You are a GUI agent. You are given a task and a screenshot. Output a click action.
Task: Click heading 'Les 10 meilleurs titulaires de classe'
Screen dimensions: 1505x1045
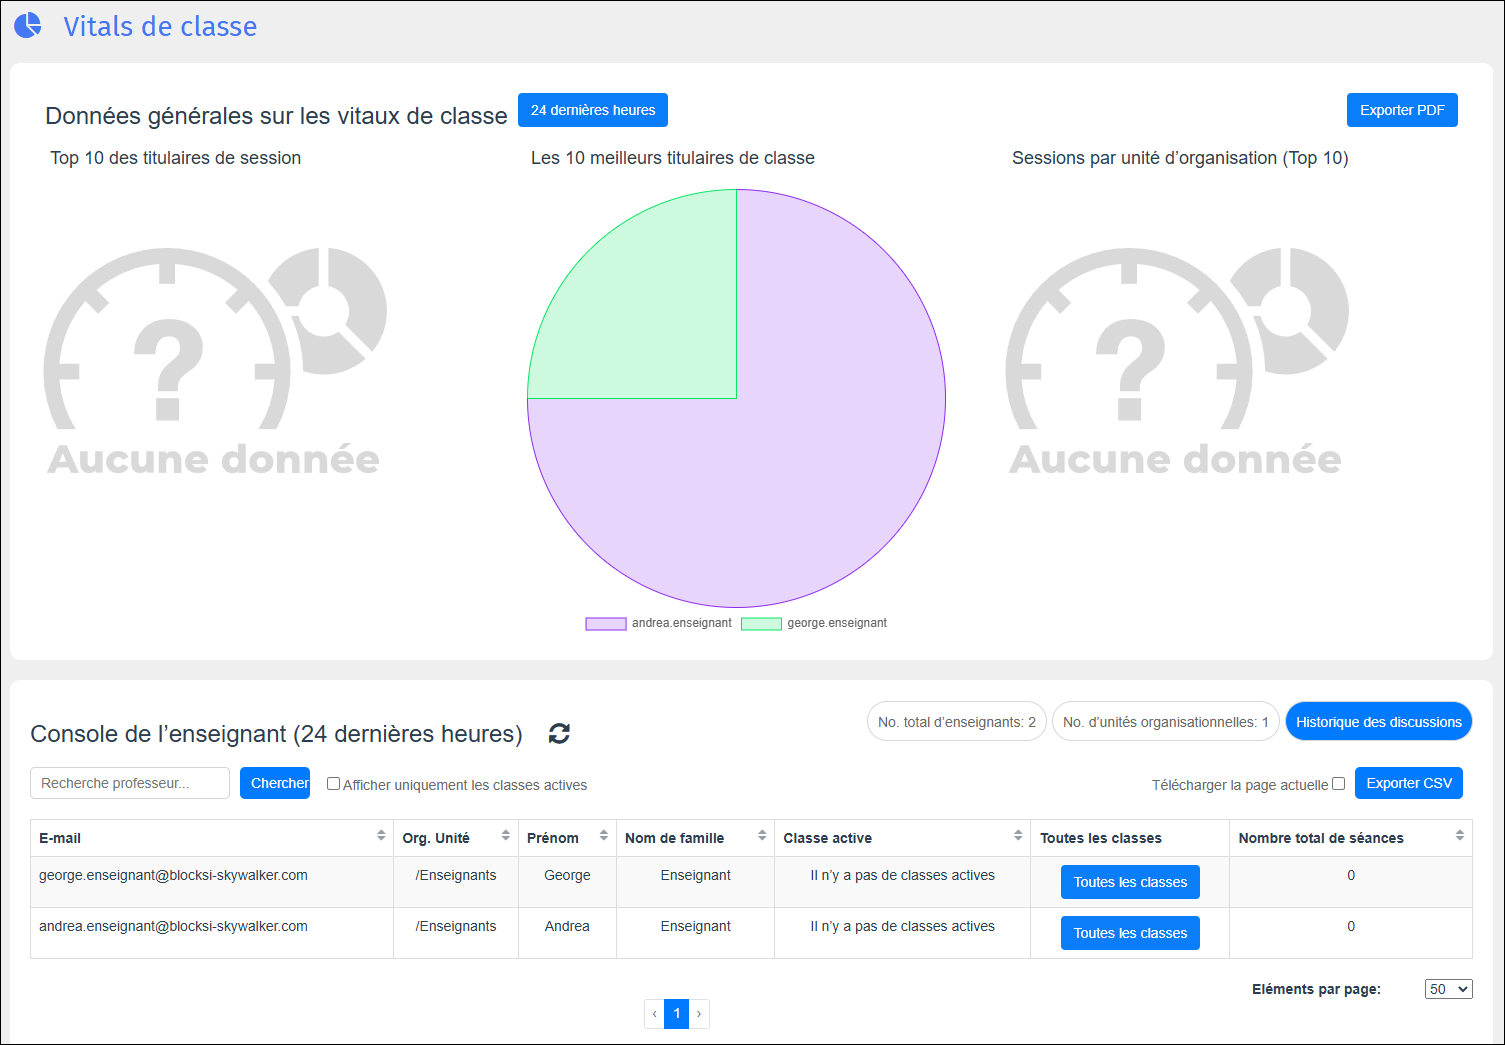(x=672, y=158)
